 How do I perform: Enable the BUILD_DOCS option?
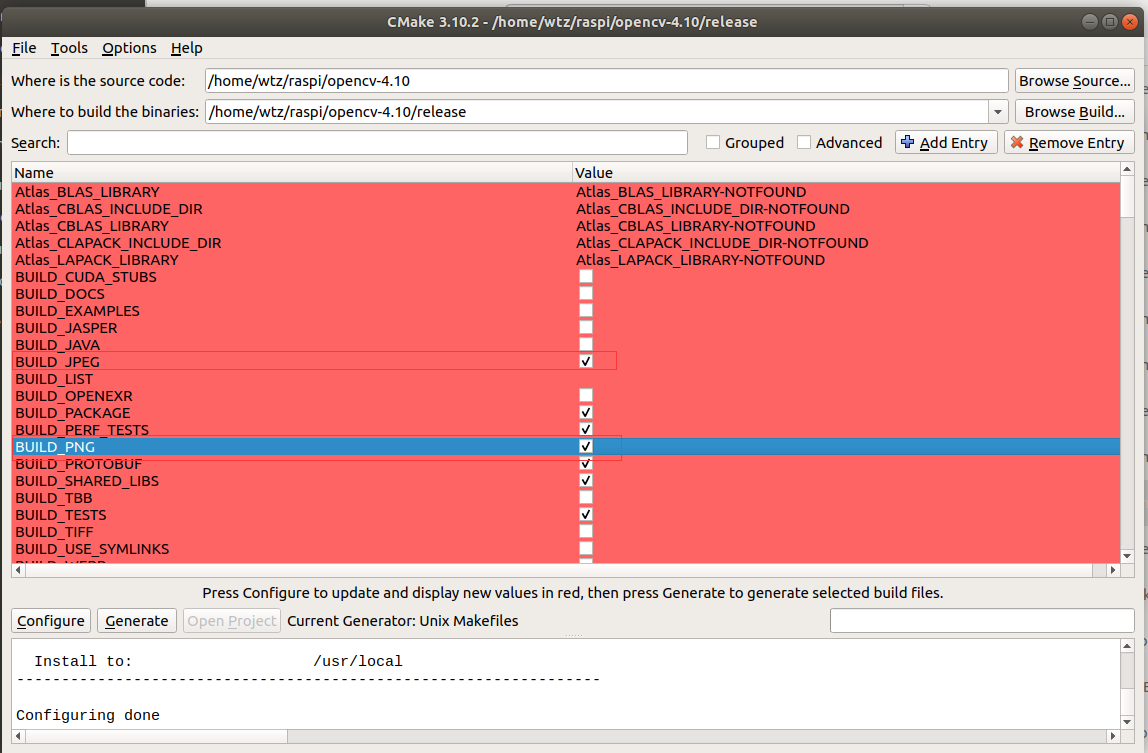585,293
